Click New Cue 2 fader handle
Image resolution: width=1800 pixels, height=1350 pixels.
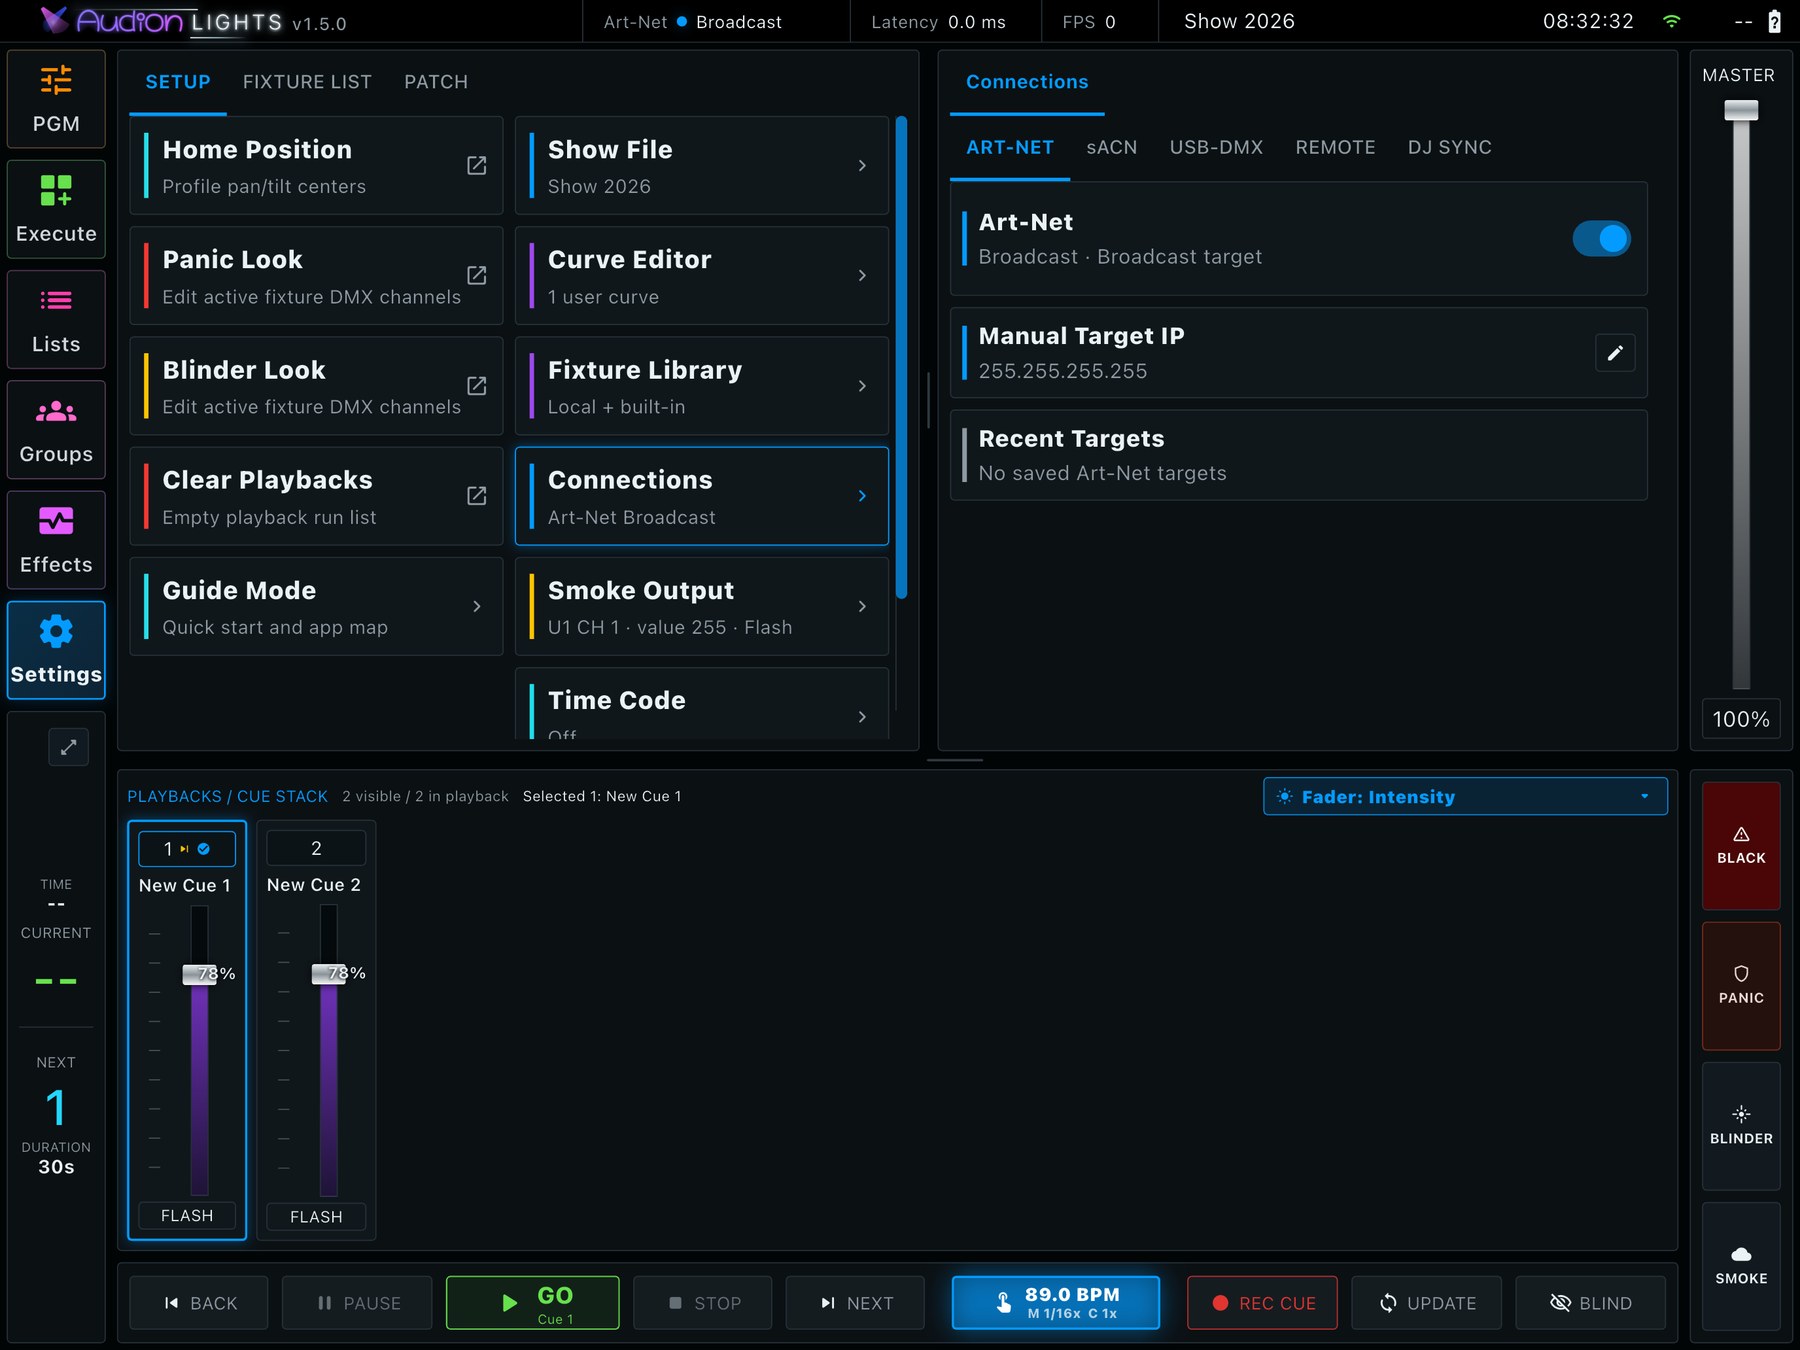click(329, 974)
